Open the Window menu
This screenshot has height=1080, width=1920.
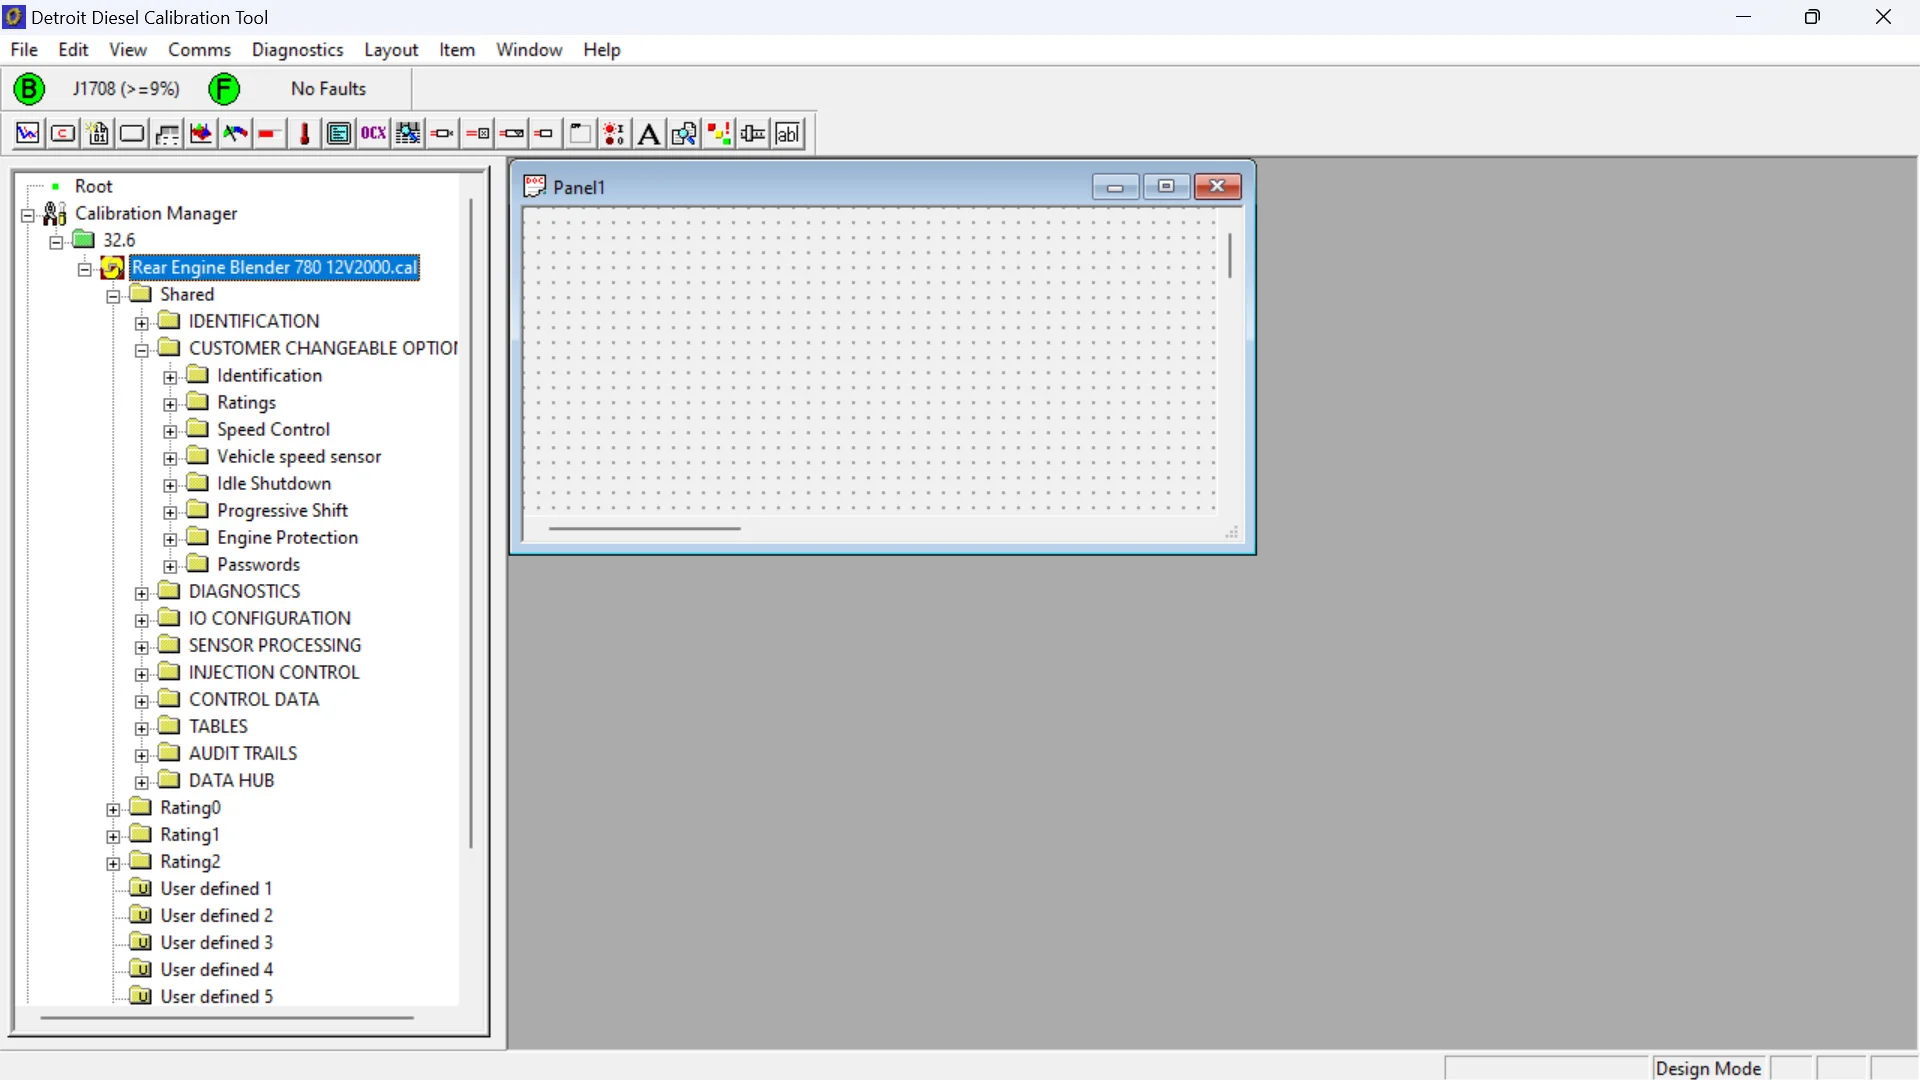click(529, 50)
